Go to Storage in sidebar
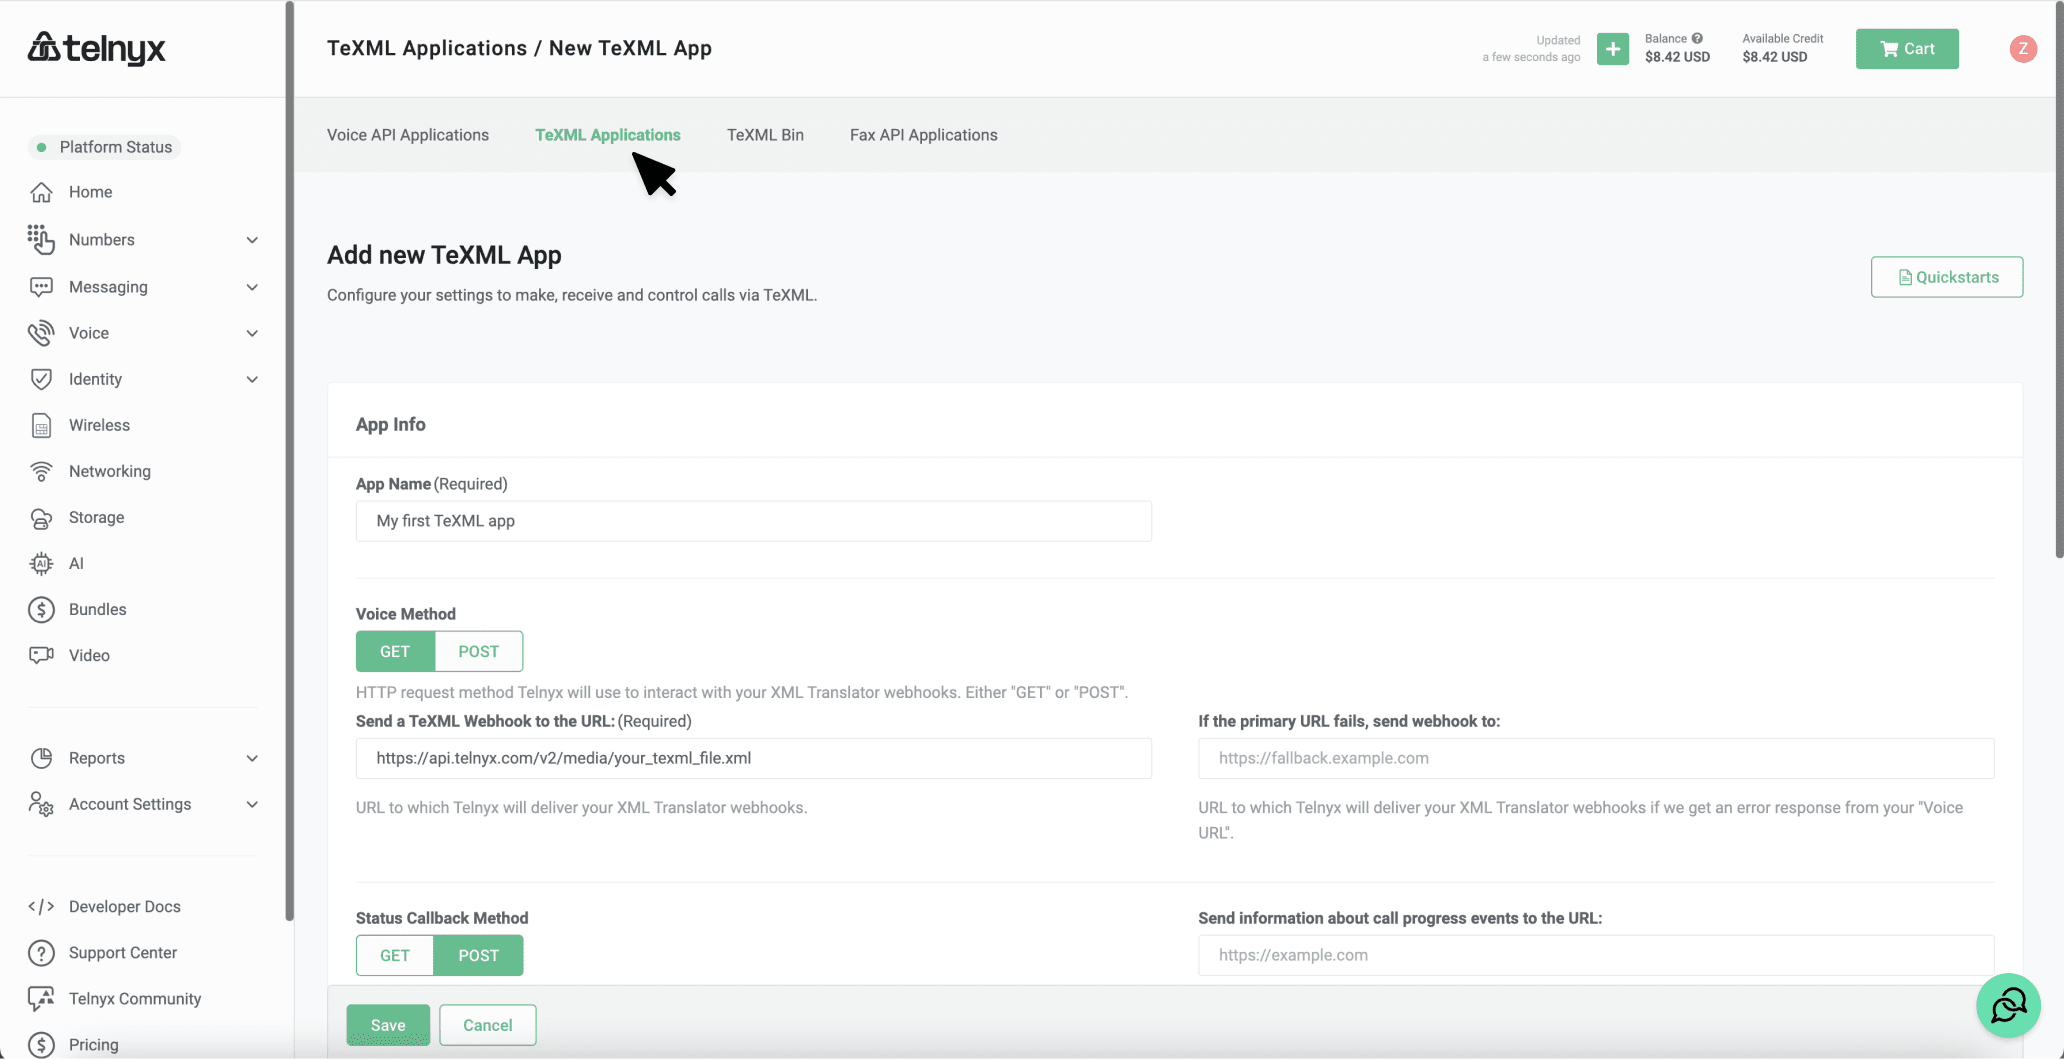This screenshot has width=2064, height=1060. pyautogui.click(x=96, y=517)
